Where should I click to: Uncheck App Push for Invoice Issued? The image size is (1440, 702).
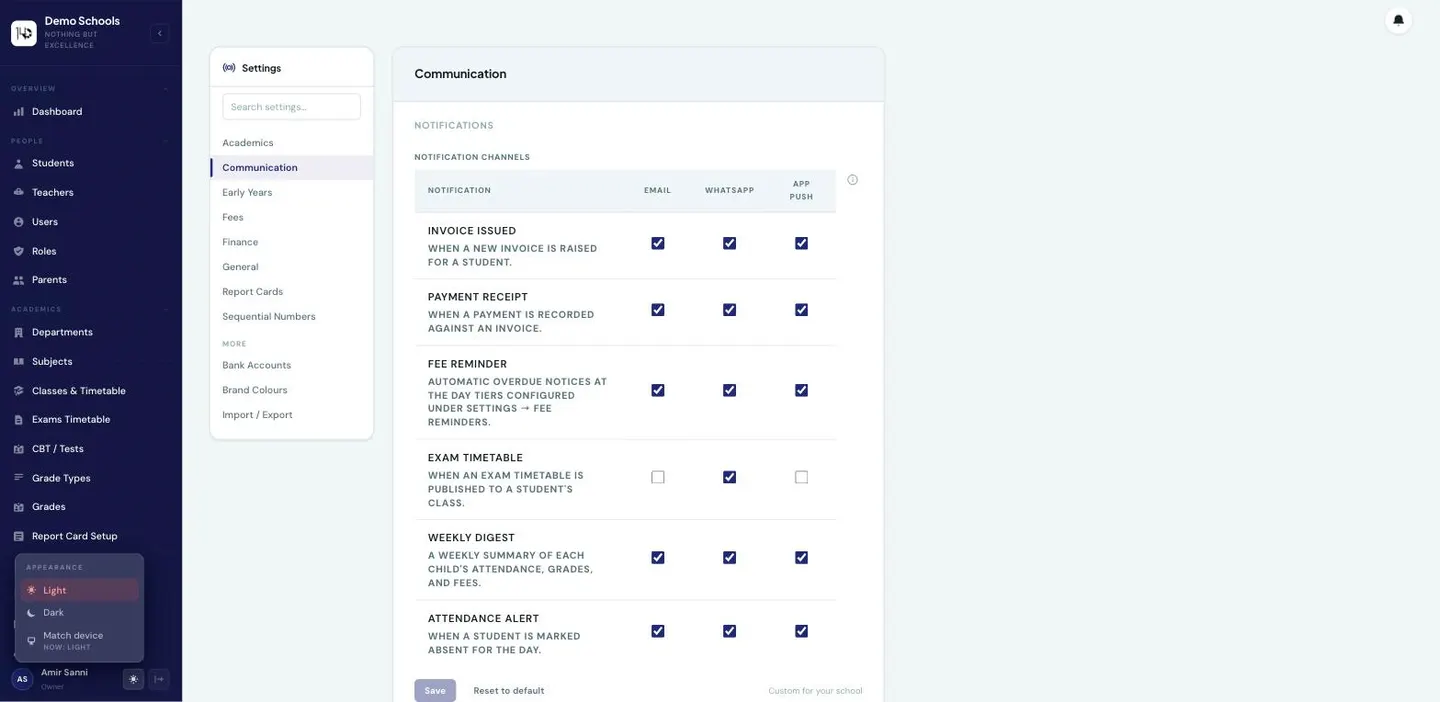(802, 243)
